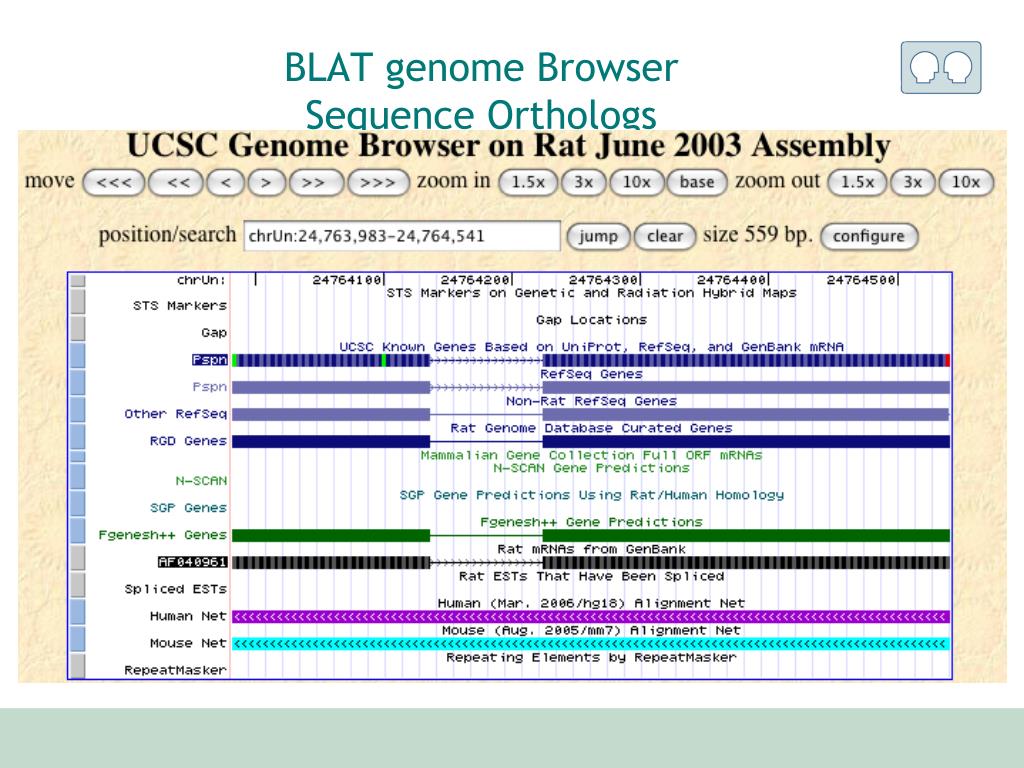The image size is (1024, 768).
Task: Click the blue handle beside Human Net
Action: (x=78, y=612)
